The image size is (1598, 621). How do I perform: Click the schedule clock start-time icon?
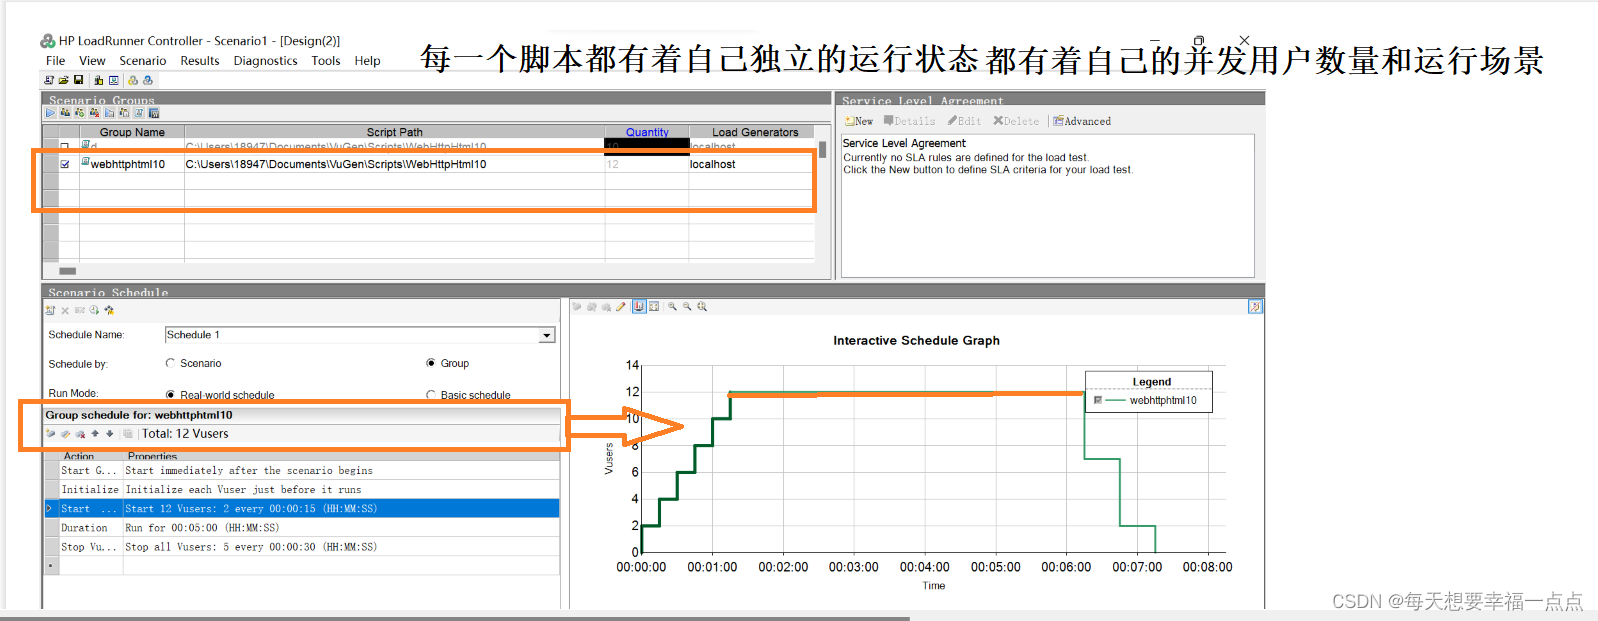point(94,310)
